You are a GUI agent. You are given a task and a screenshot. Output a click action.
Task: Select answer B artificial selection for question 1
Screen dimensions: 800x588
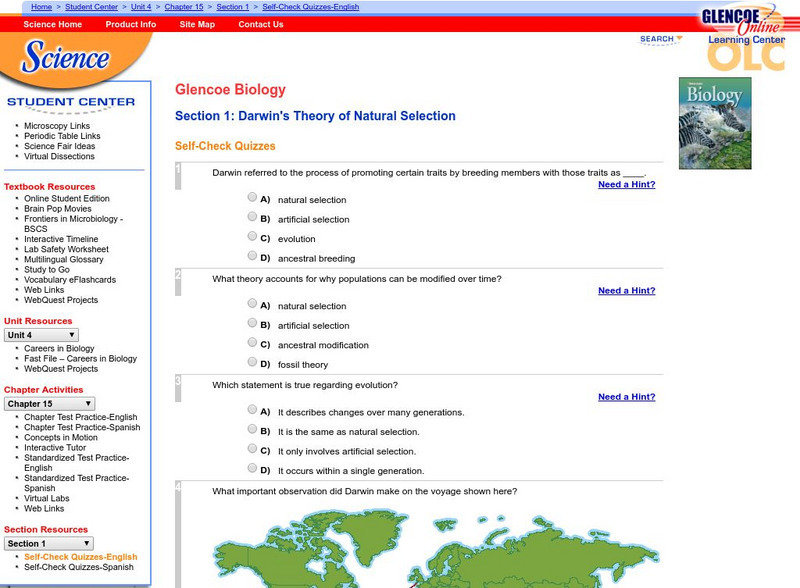click(252, 216)
